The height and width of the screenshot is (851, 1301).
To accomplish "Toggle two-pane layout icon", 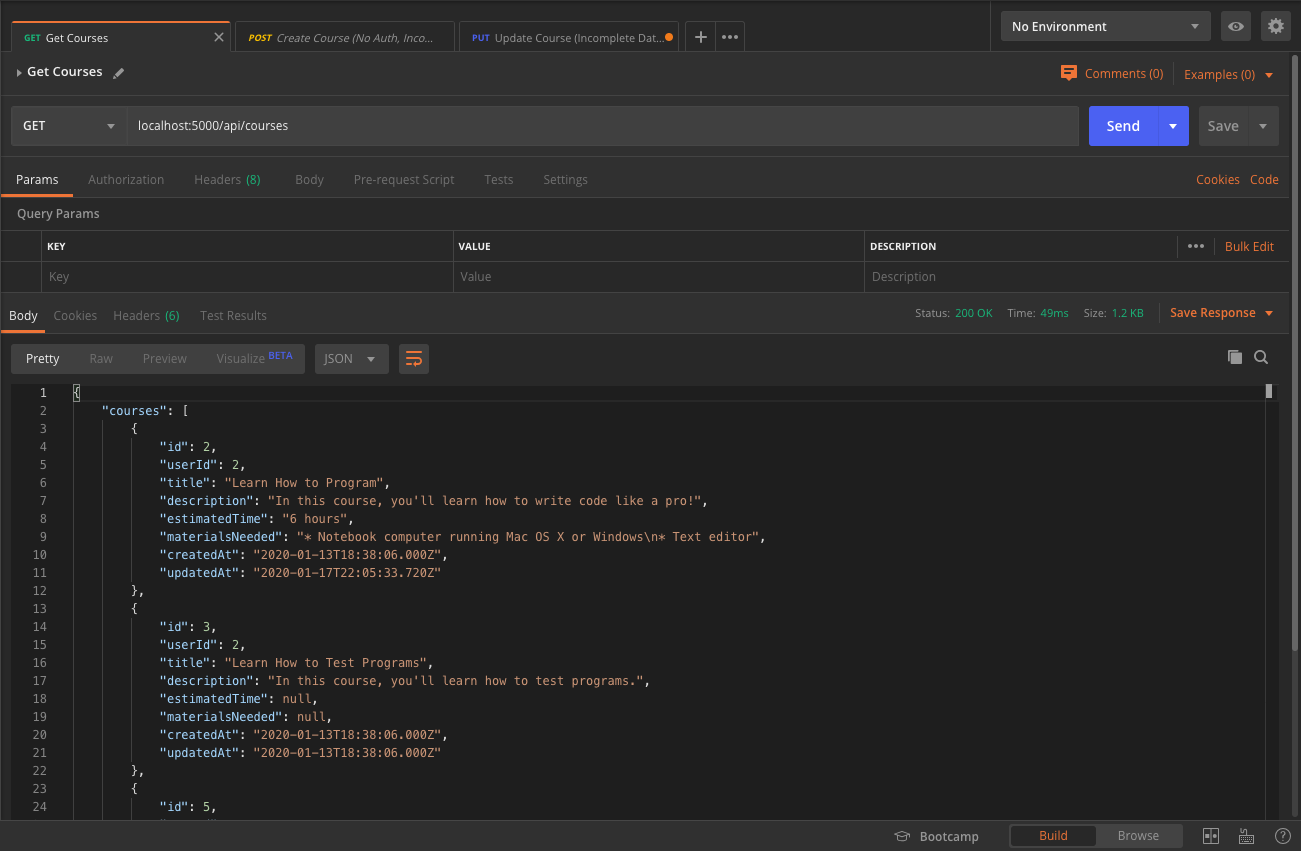I will click(x=1211, y=836).
